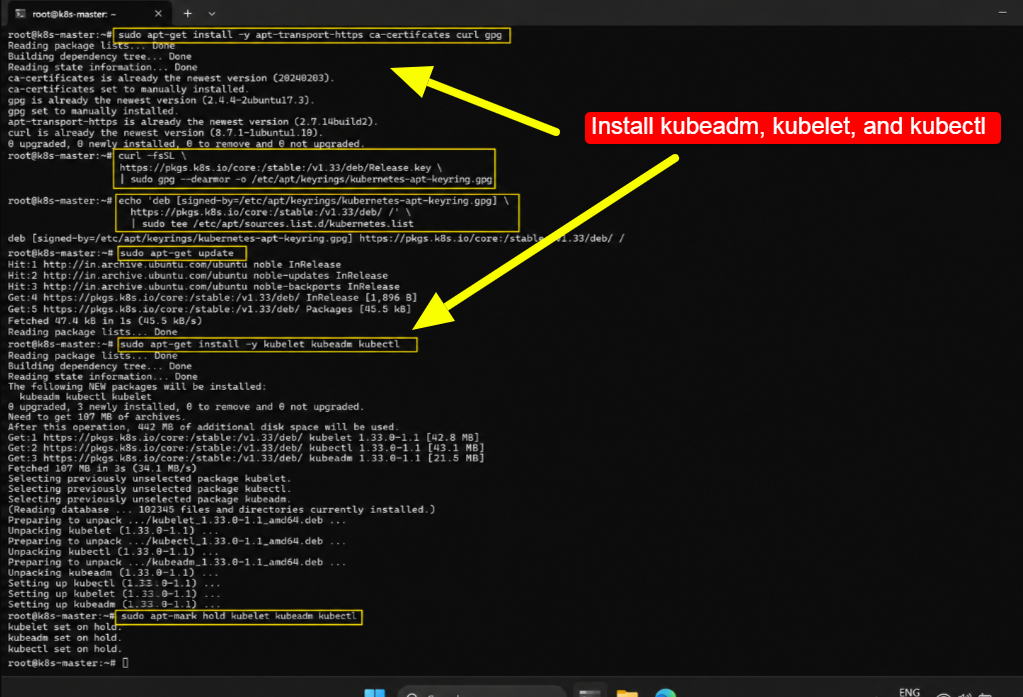
Task: Click 'apt-transport-https is already the newest version' line
Action: pos(192,121)
